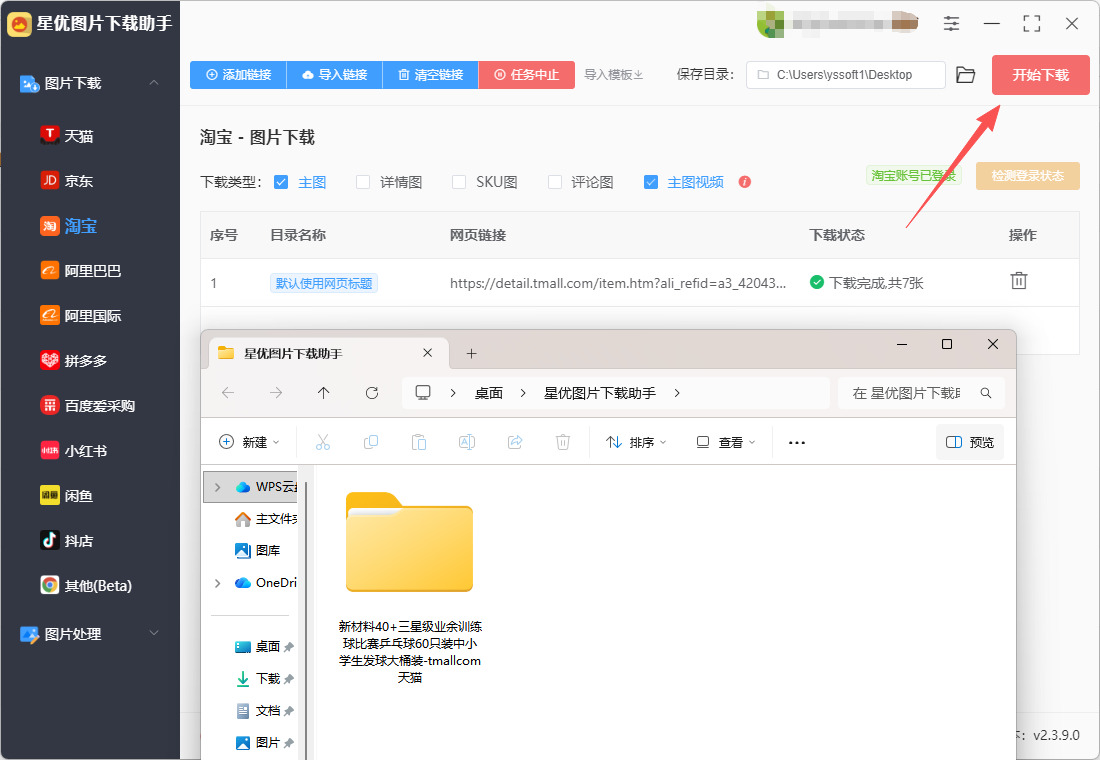This screenshot has height=760, width=1100.
Task: Click Copy icon in explorer toolbar
Action: 371,442
